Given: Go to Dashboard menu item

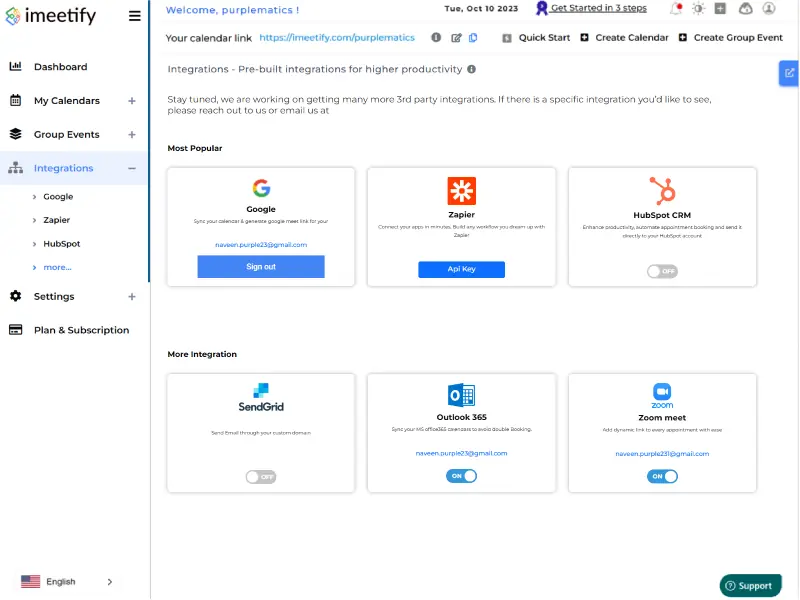Looking at the screenshot, I should pos(61,67).
